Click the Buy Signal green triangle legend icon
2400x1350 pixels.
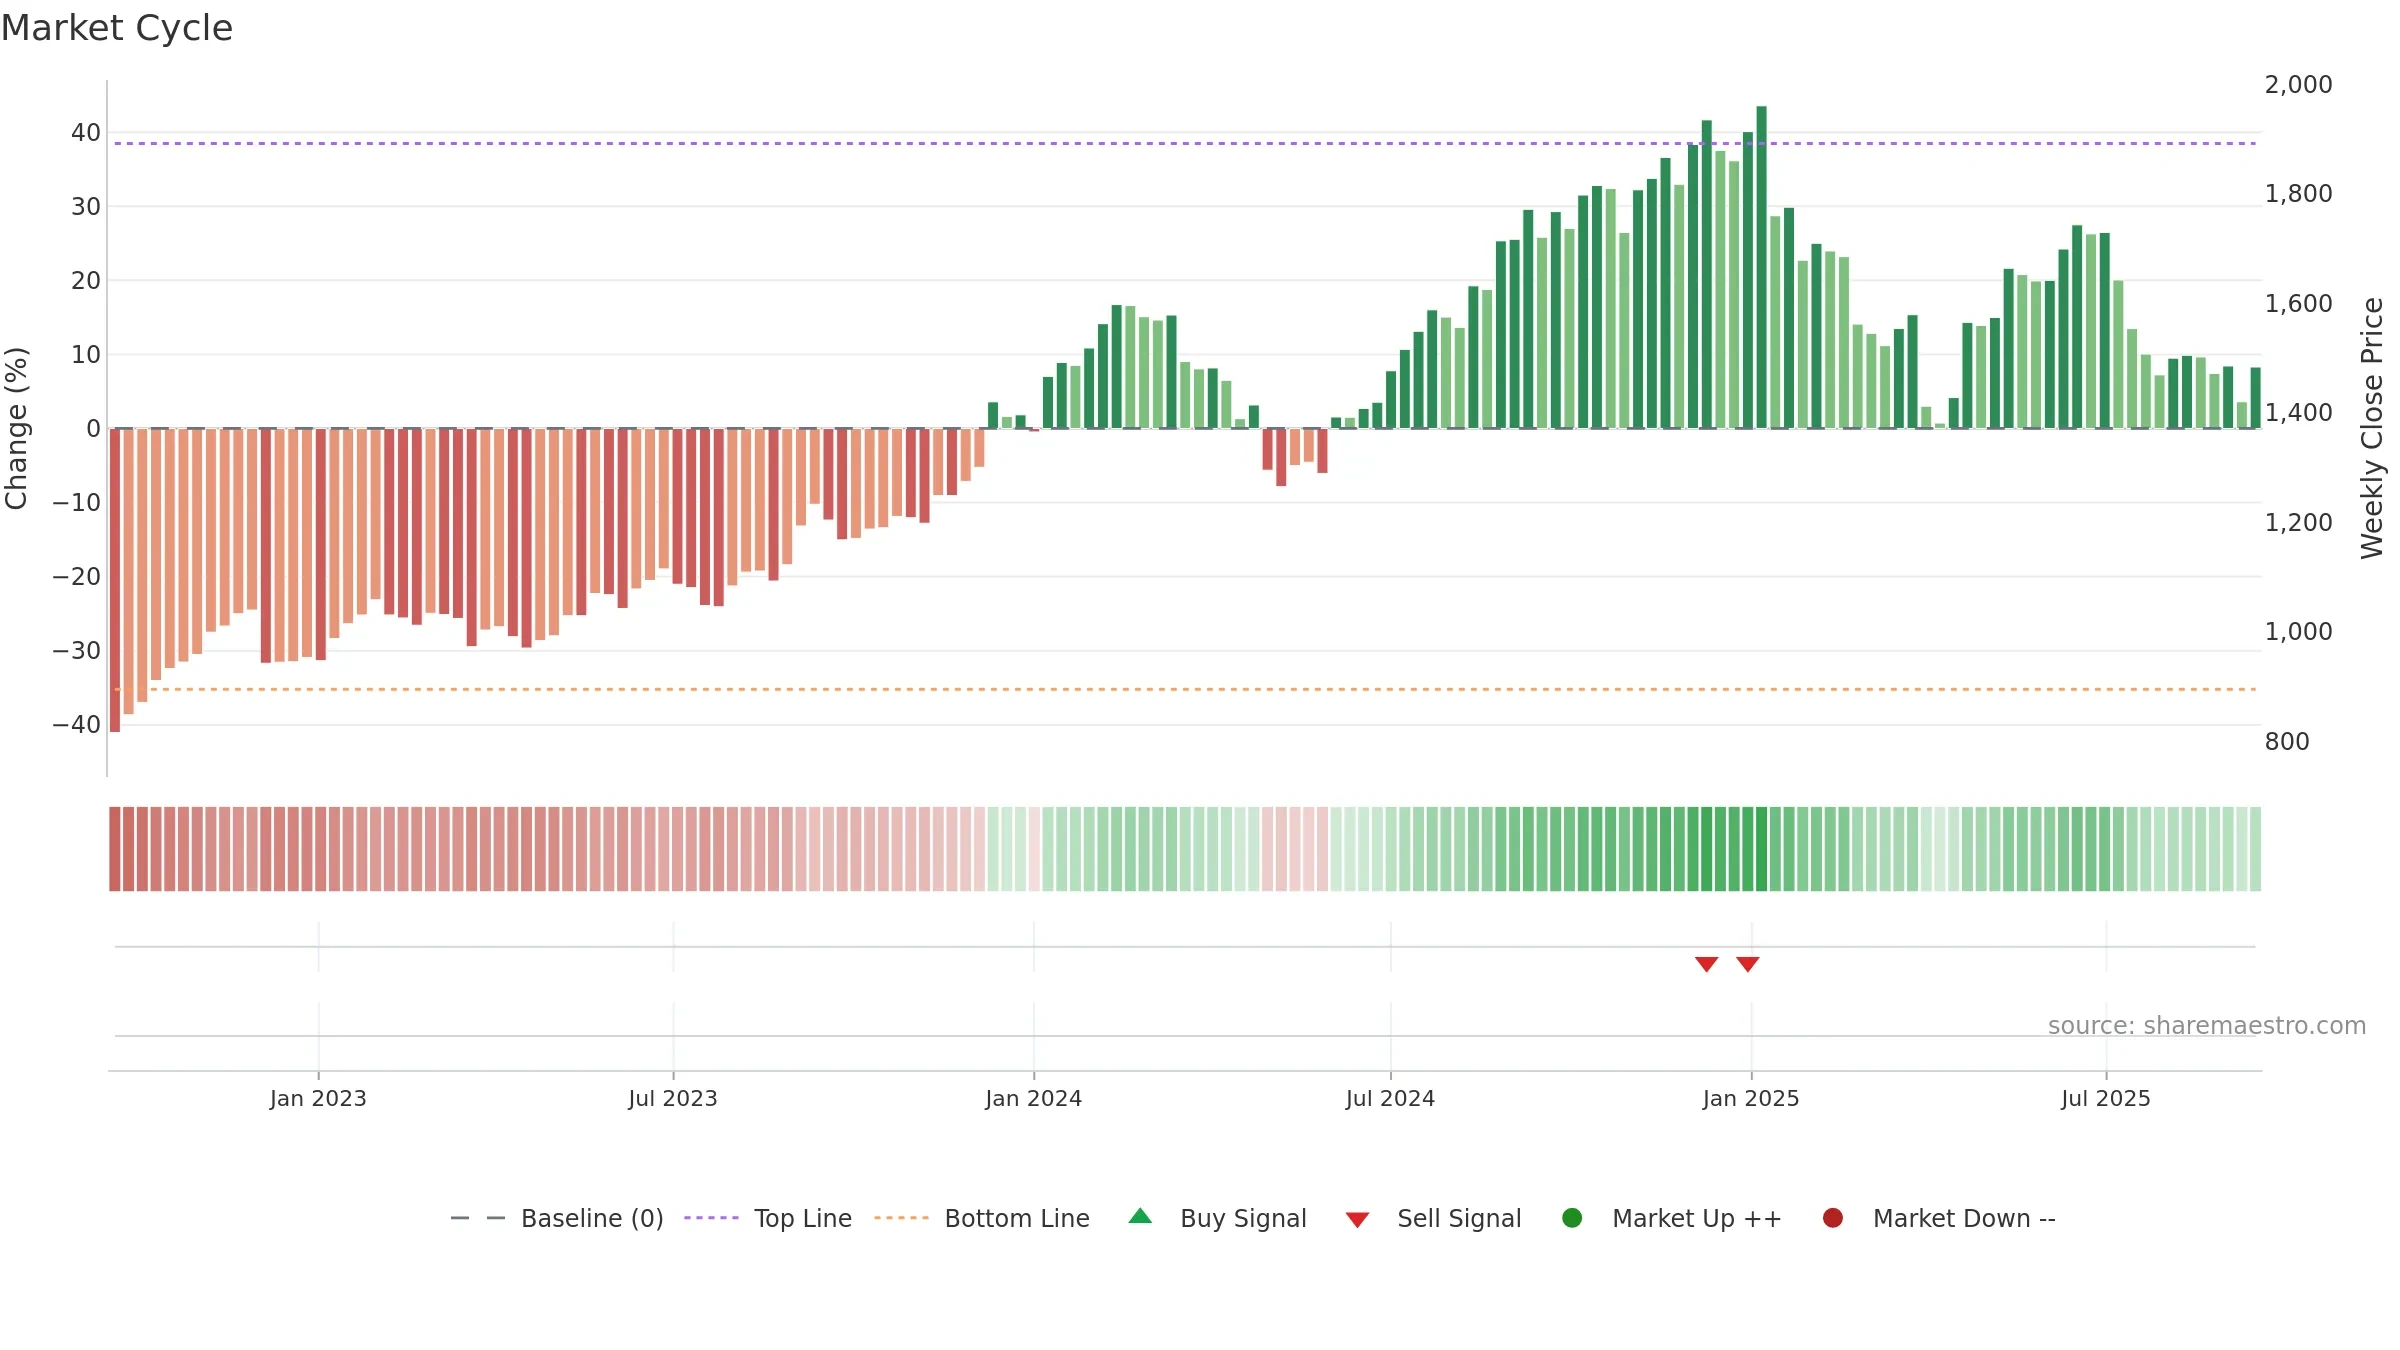(x=1140, y=1216)
